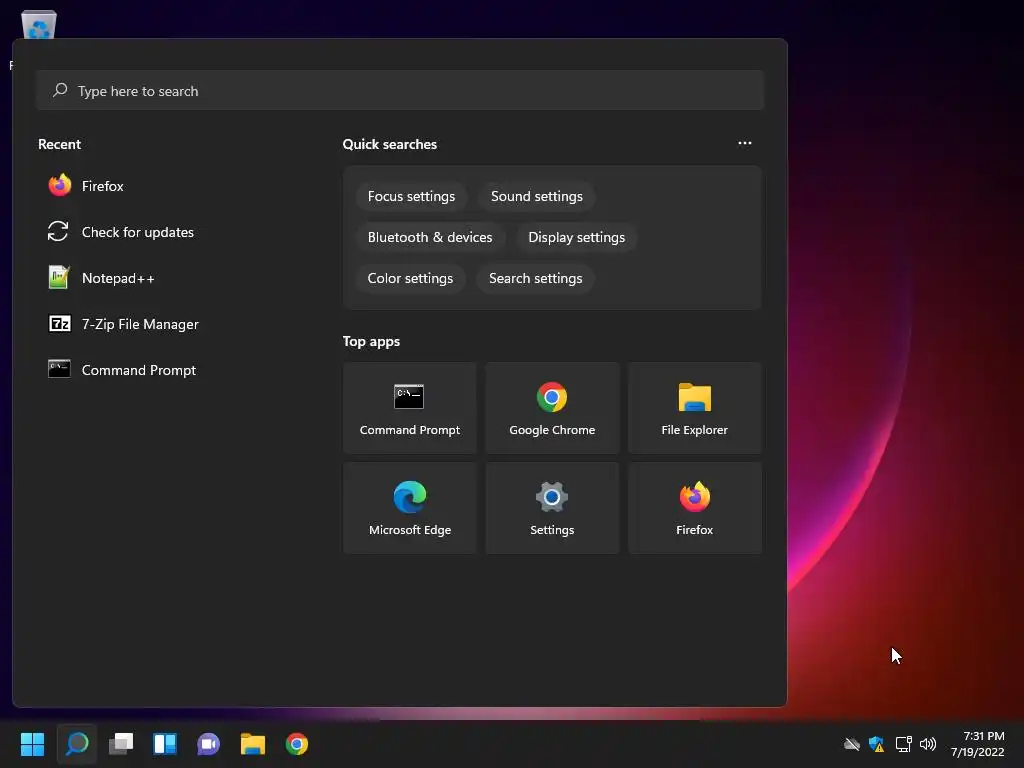This screenshot has width=1024, height=768.
Task: Select Color settings quick search
Action: click(410, 279)
